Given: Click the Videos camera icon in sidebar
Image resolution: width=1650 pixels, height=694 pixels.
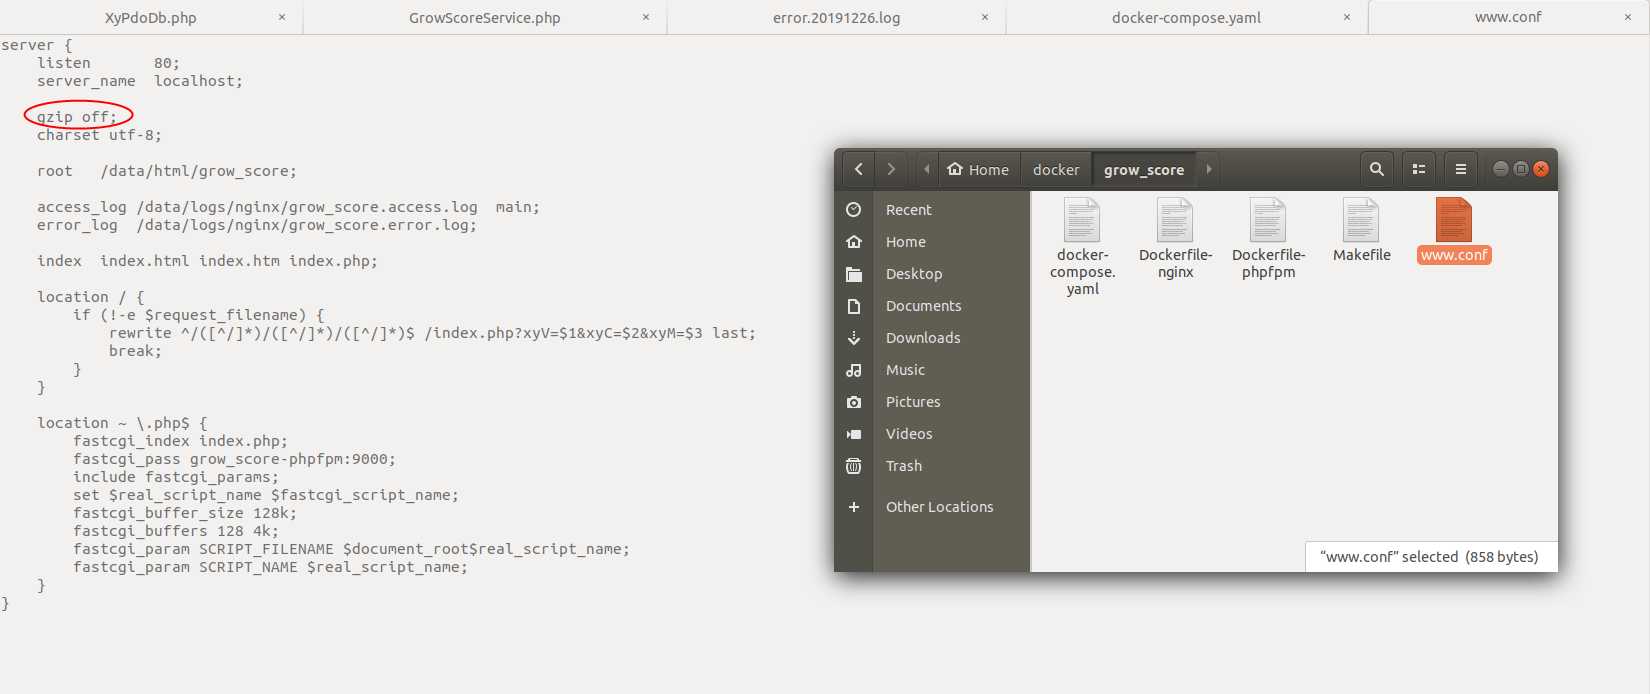Looking at the screenshot, I should coord(853,434).
